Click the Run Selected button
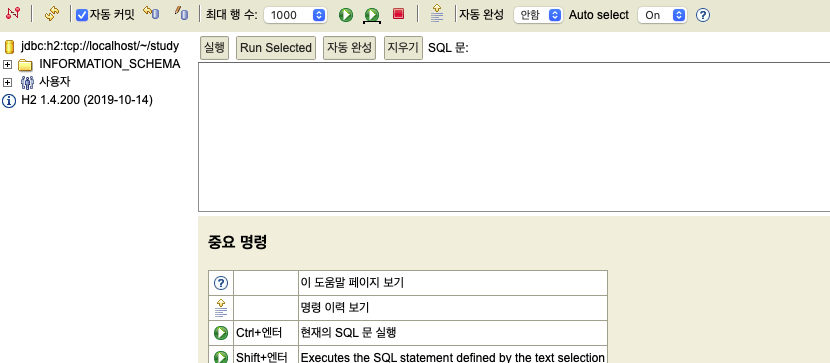Viewport: 830px width, 363px height. click(276, 48)
